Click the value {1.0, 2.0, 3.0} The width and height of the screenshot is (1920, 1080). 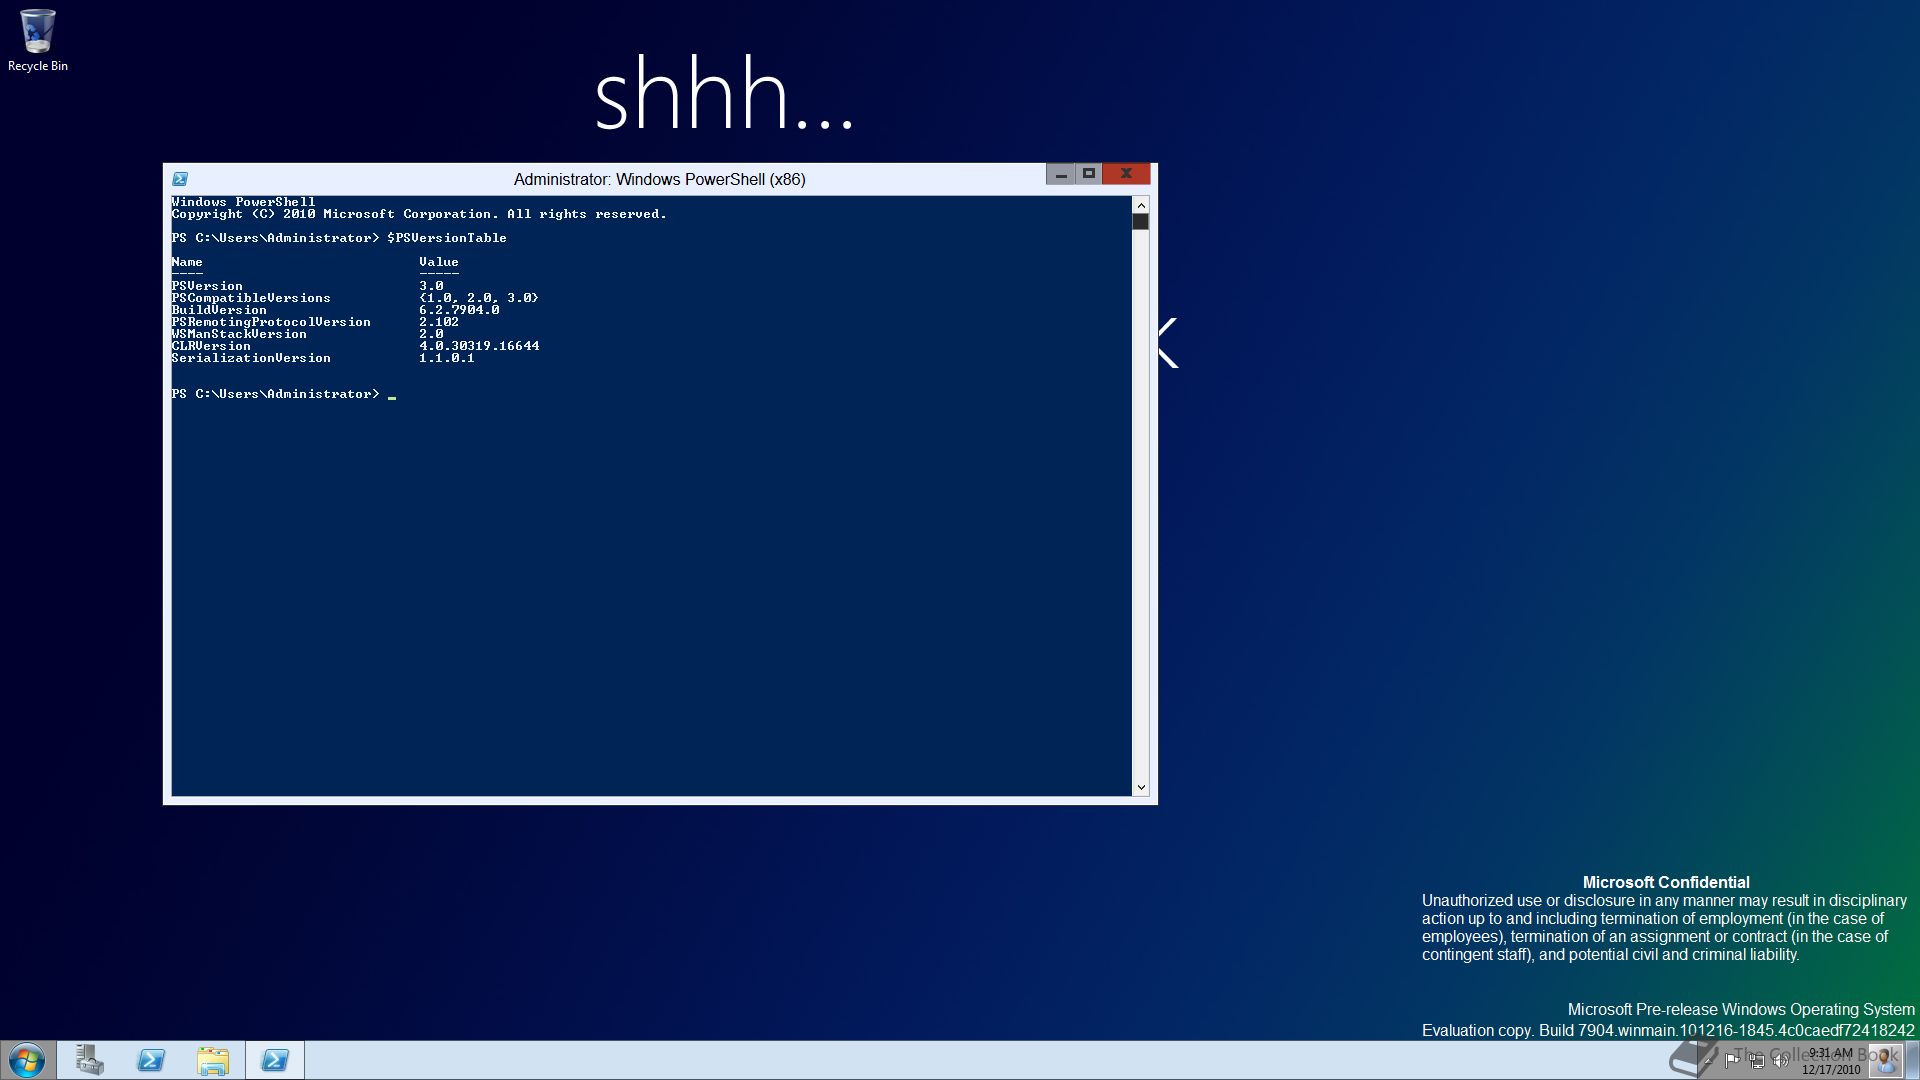[479, 298]
